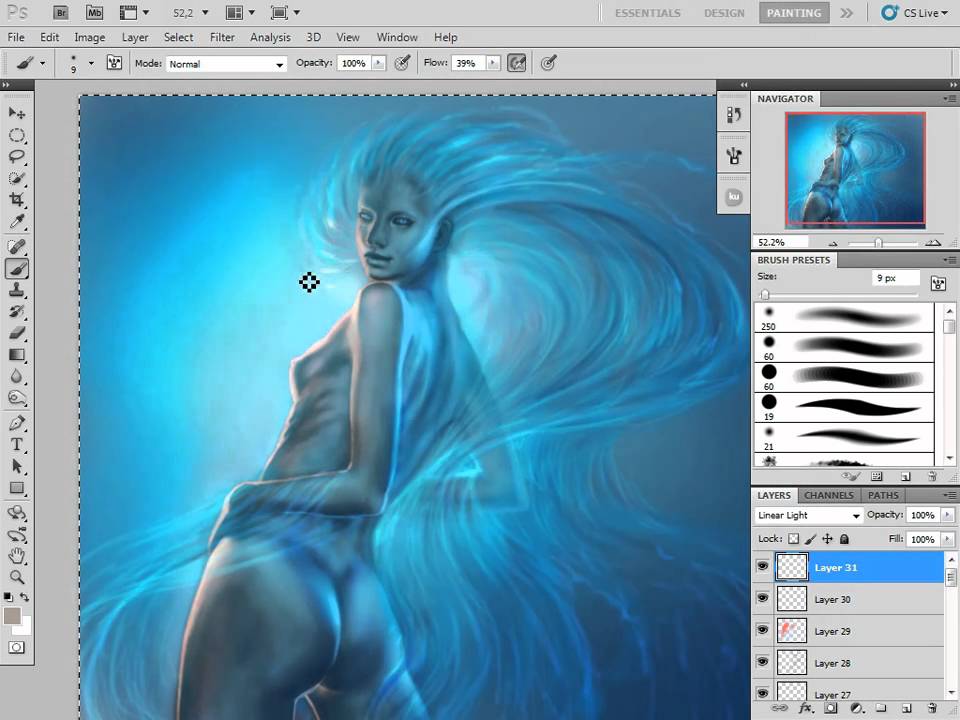
Task: Select the Quick Selection tool
Action: [x=17, y=178]
